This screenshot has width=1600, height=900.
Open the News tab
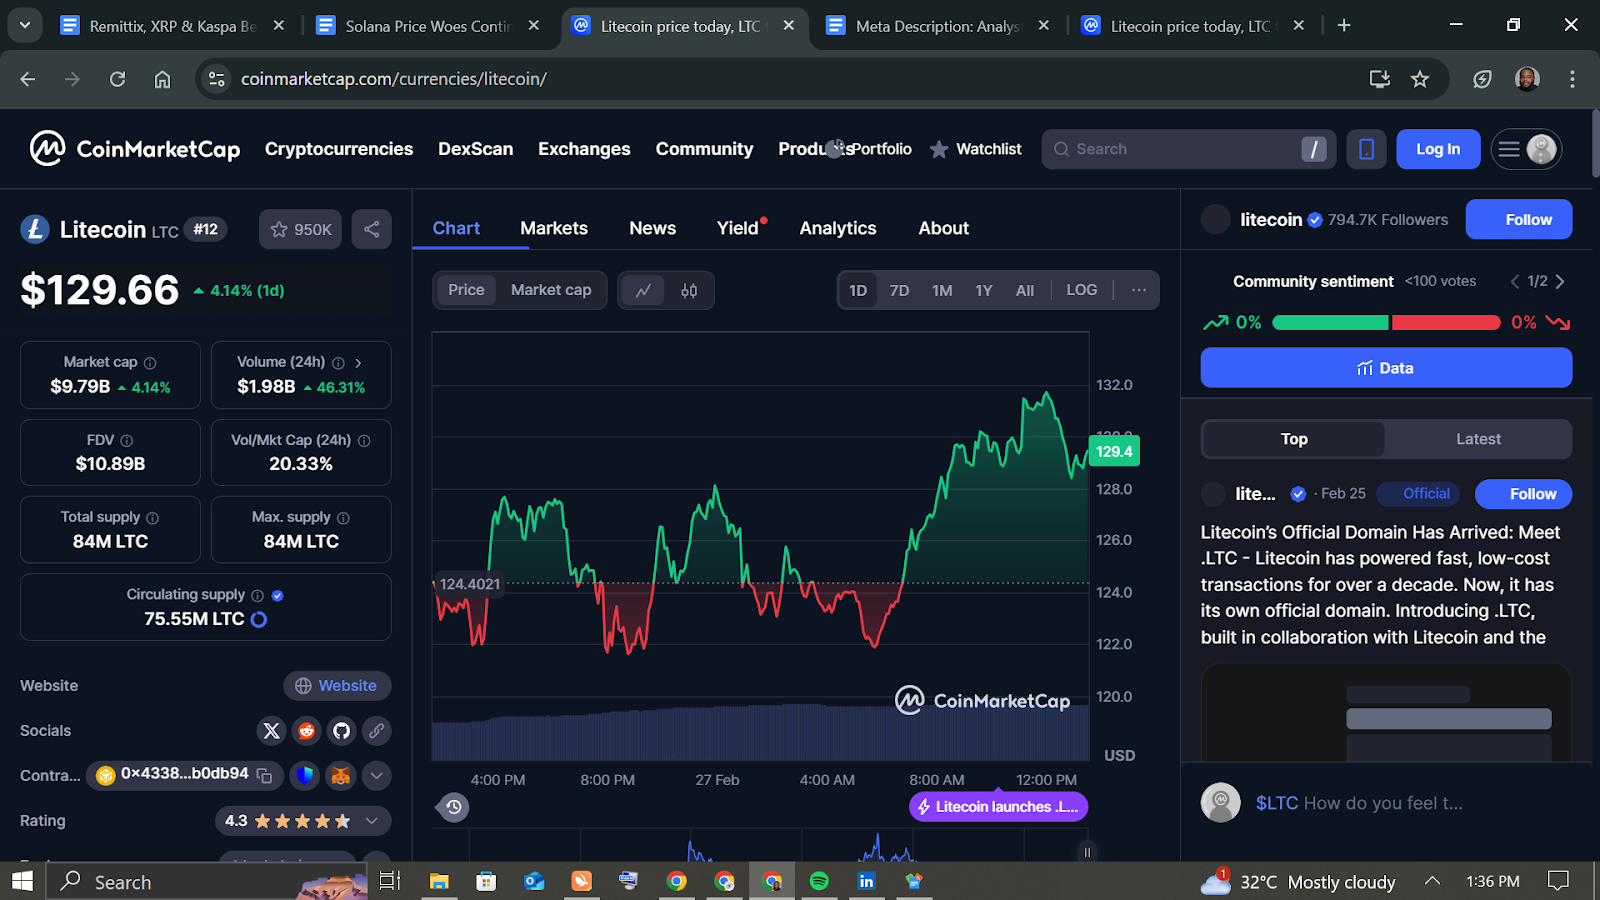pyautogui.click(x=653, y=228)
